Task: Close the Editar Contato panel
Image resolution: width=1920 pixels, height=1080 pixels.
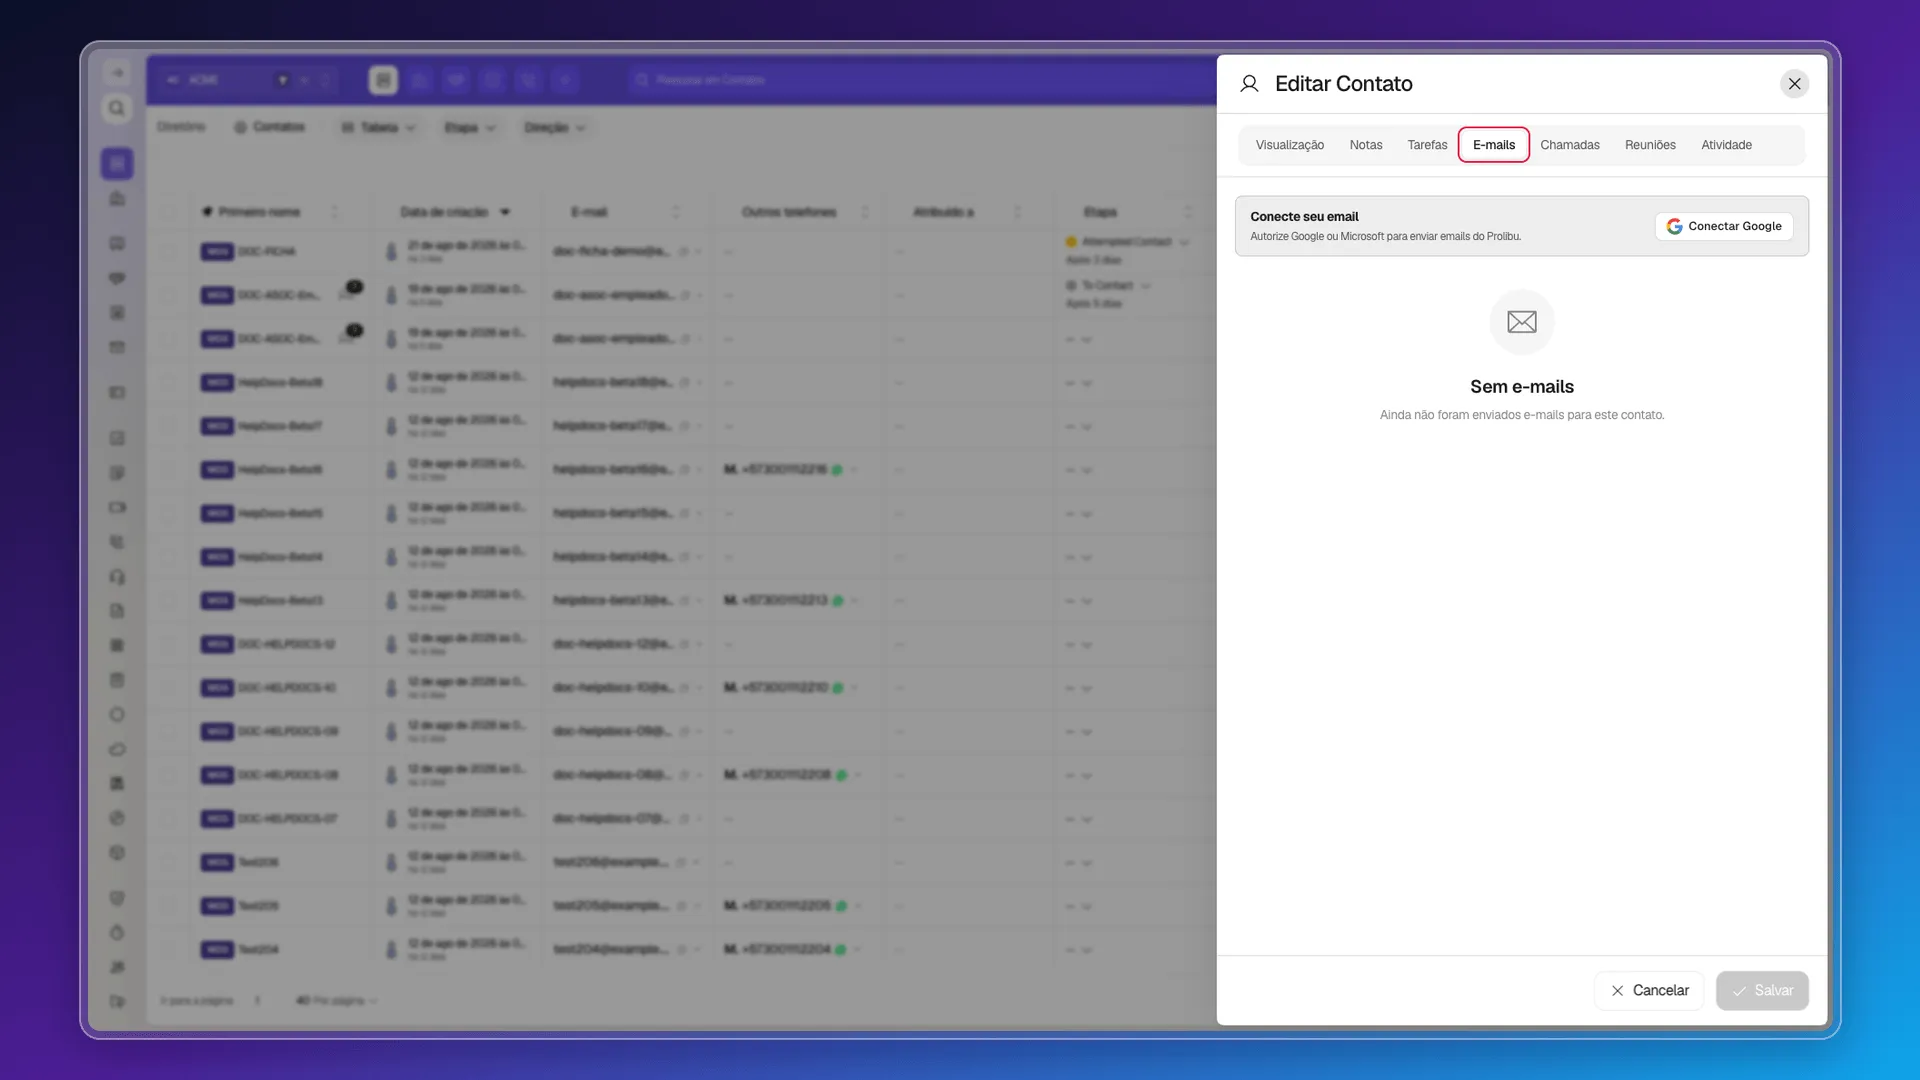Action: [1794, 84]
